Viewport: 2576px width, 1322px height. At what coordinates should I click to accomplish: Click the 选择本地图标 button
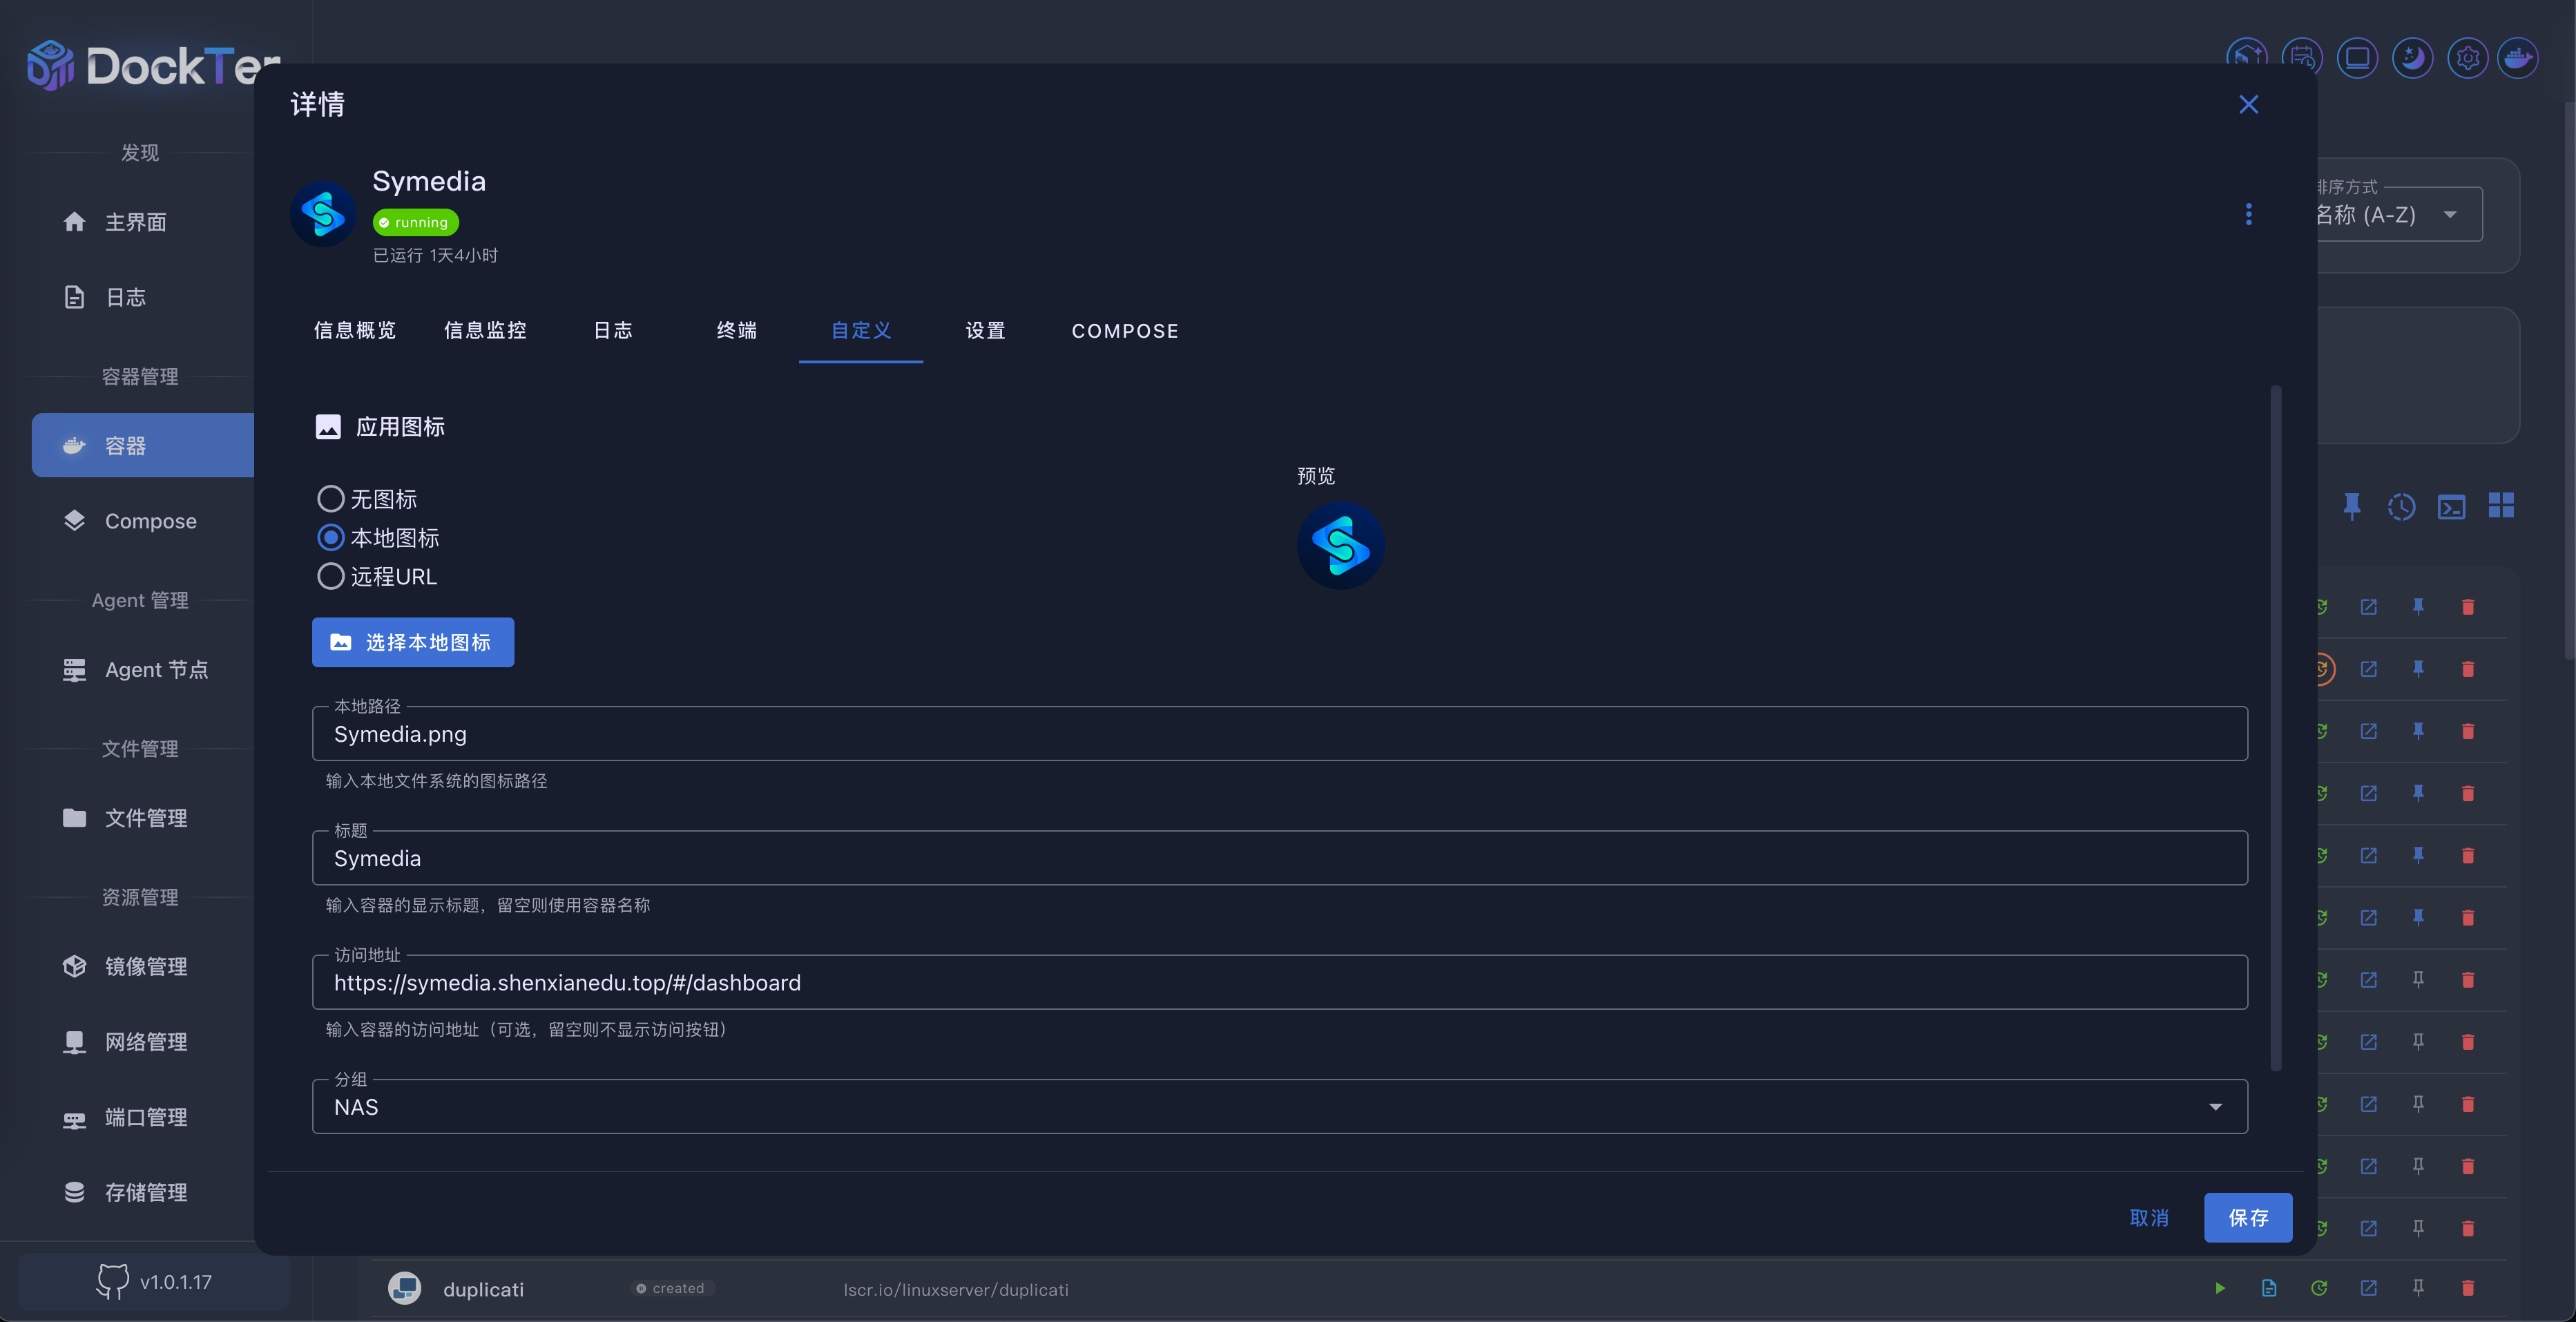tap(413, 642)
